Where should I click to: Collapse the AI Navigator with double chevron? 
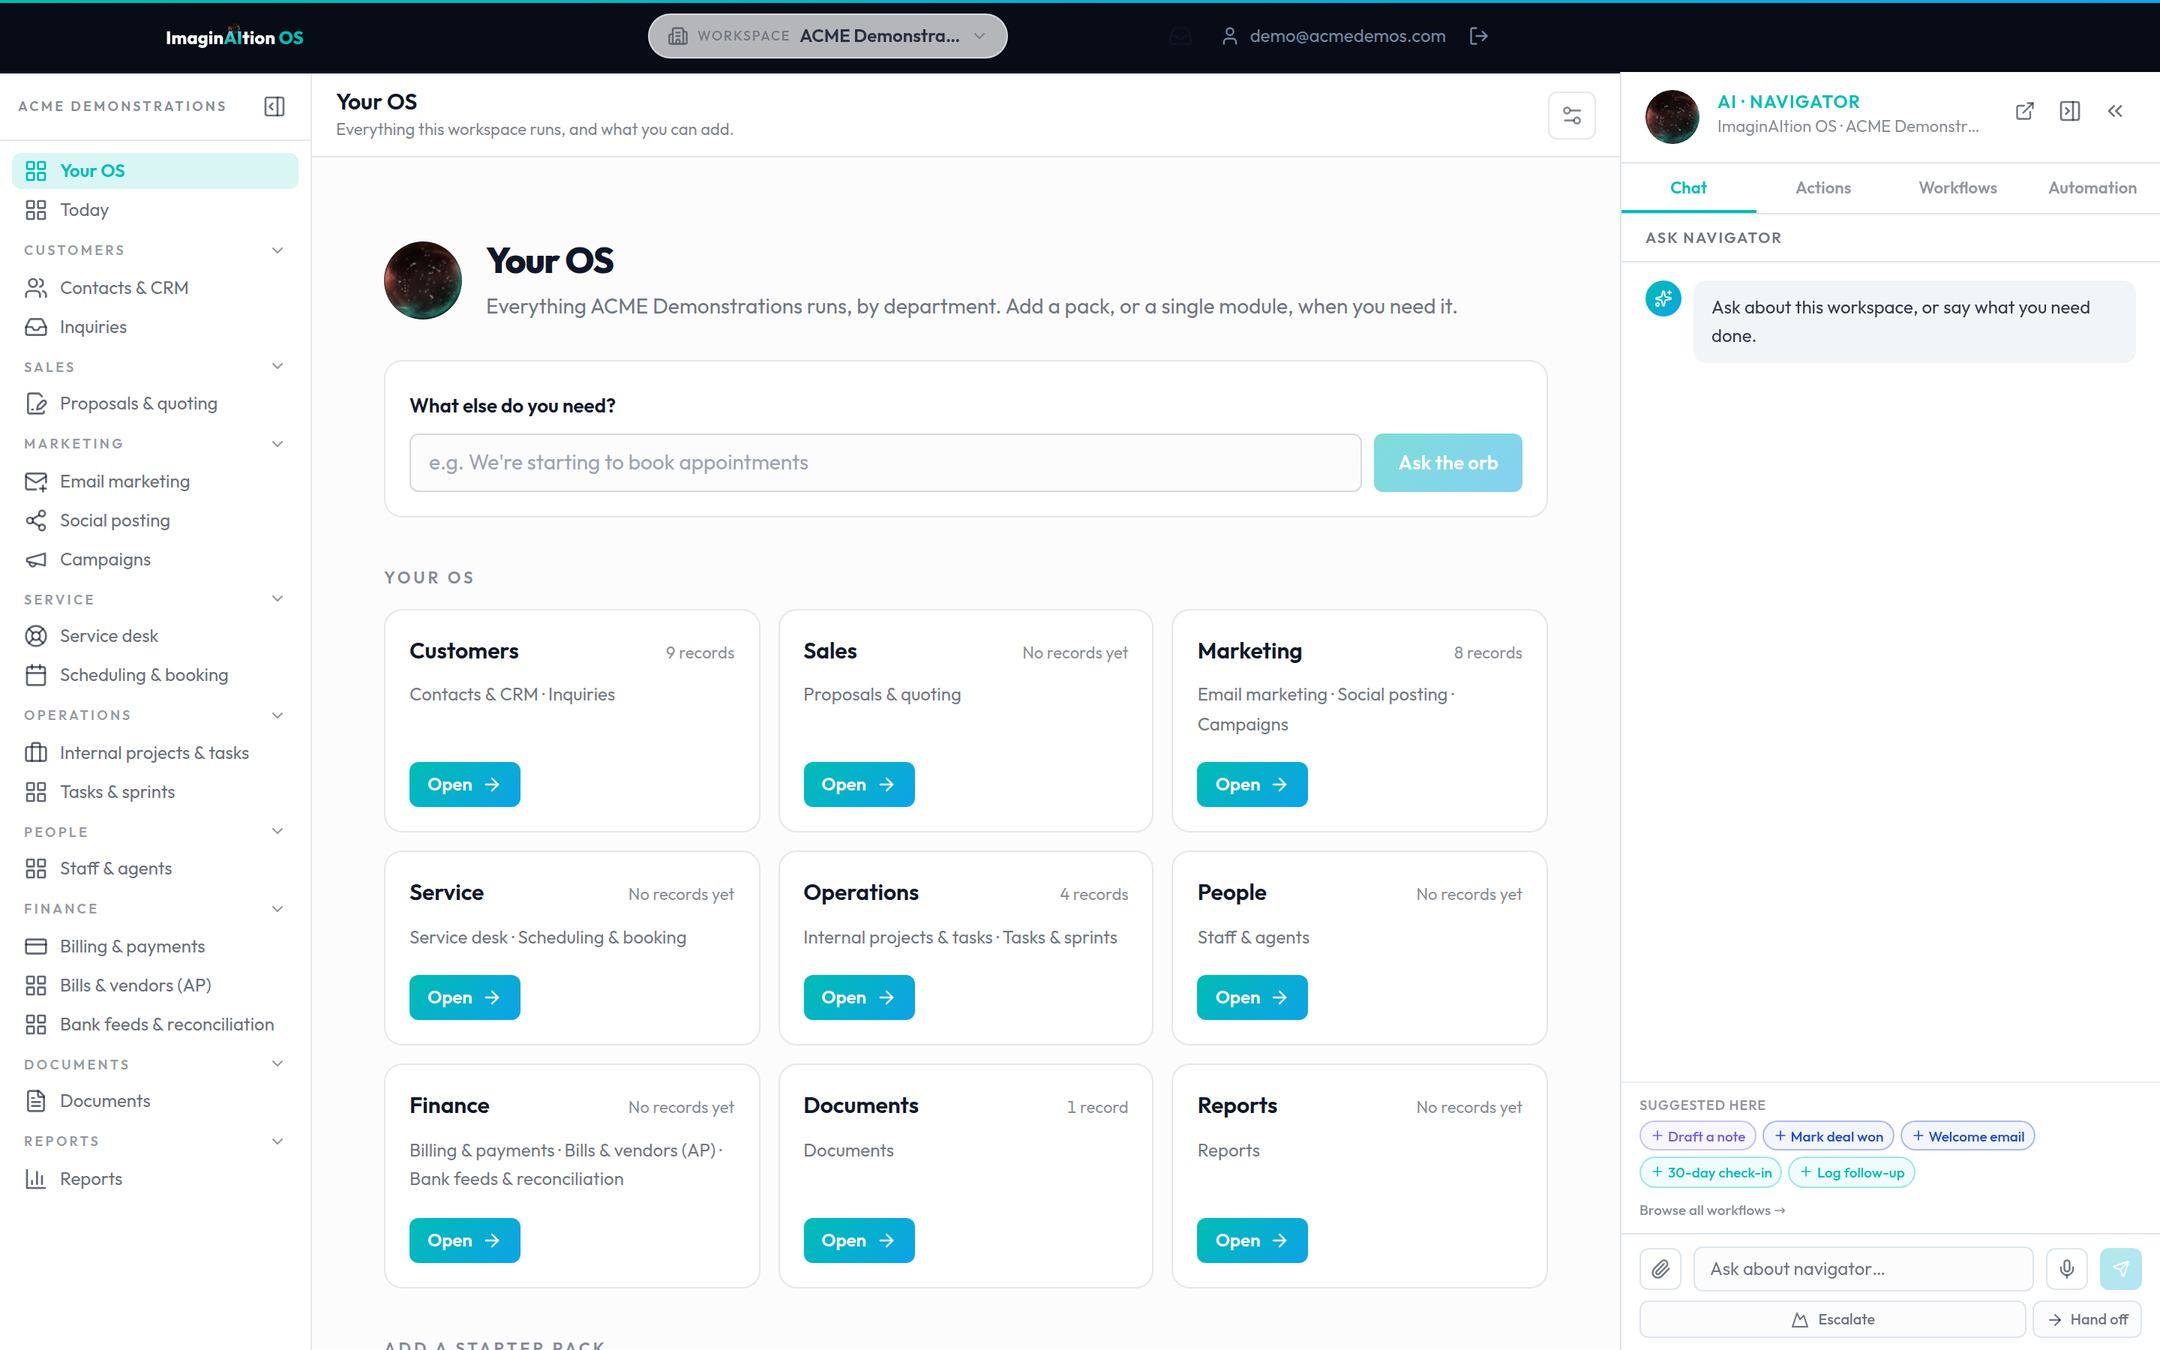(x=2115, y=111)
